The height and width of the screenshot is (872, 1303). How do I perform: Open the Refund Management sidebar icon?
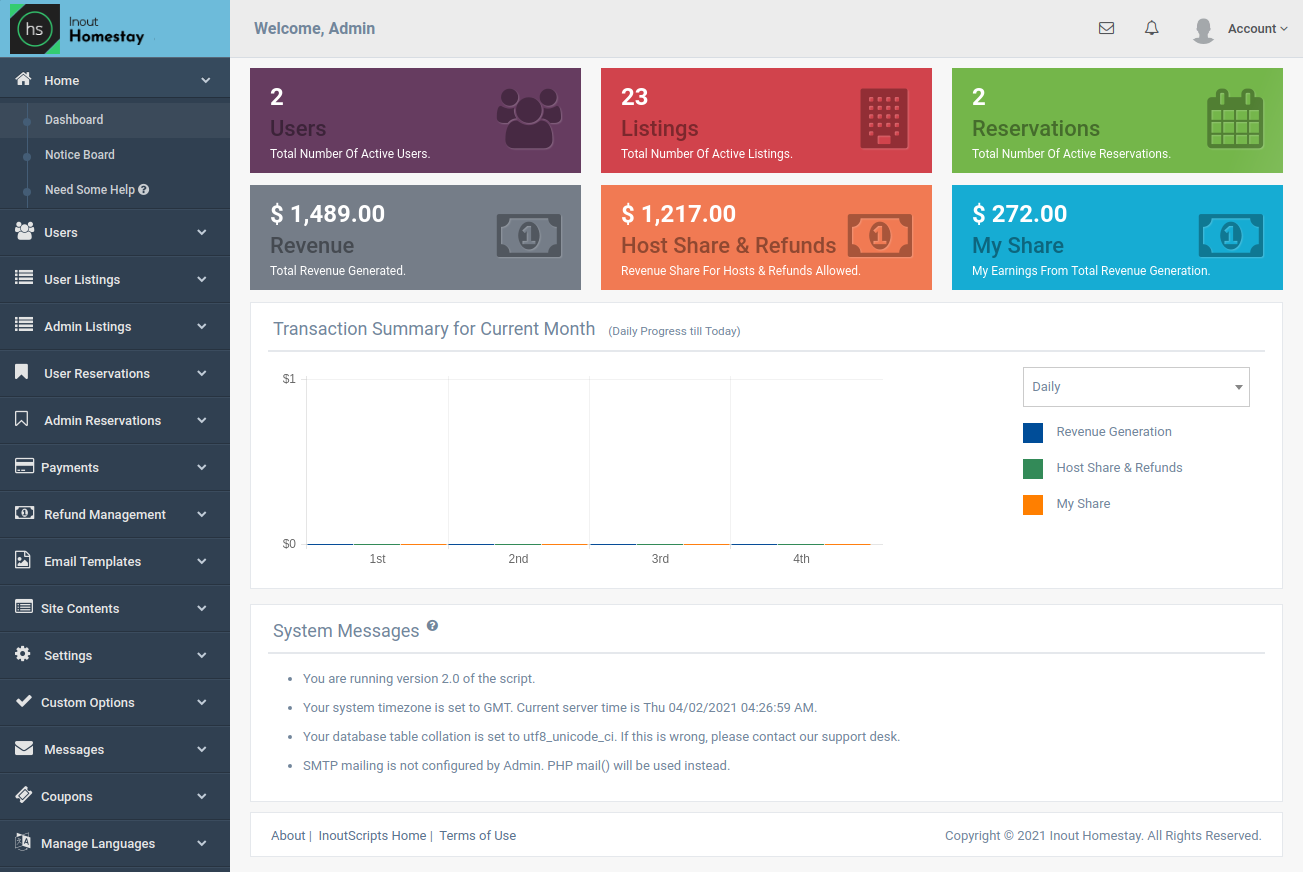point(23,514)
